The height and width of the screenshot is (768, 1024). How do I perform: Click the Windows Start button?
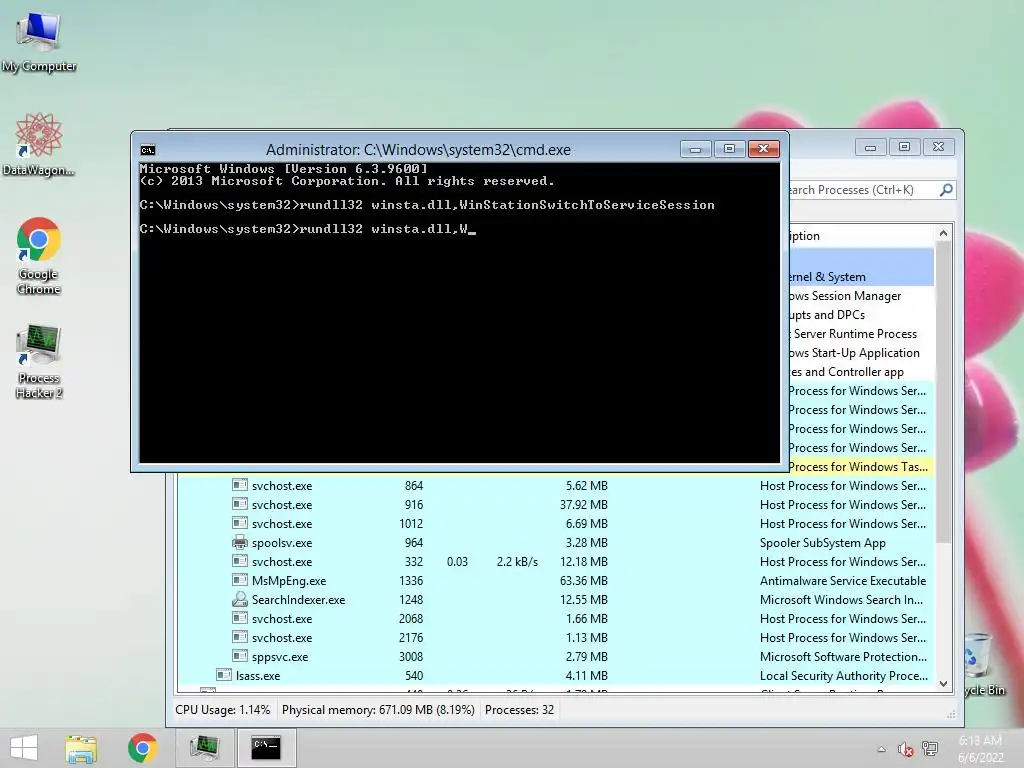(24, 747)
